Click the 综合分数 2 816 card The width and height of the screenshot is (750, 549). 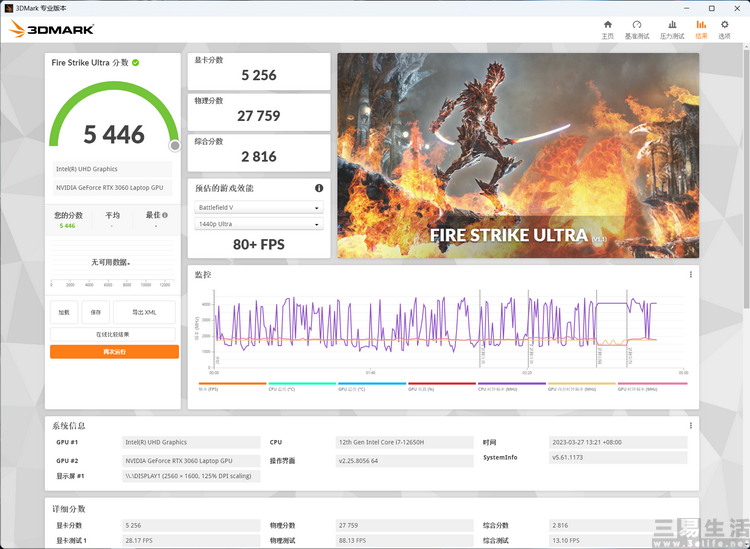[x=259, y=153]
